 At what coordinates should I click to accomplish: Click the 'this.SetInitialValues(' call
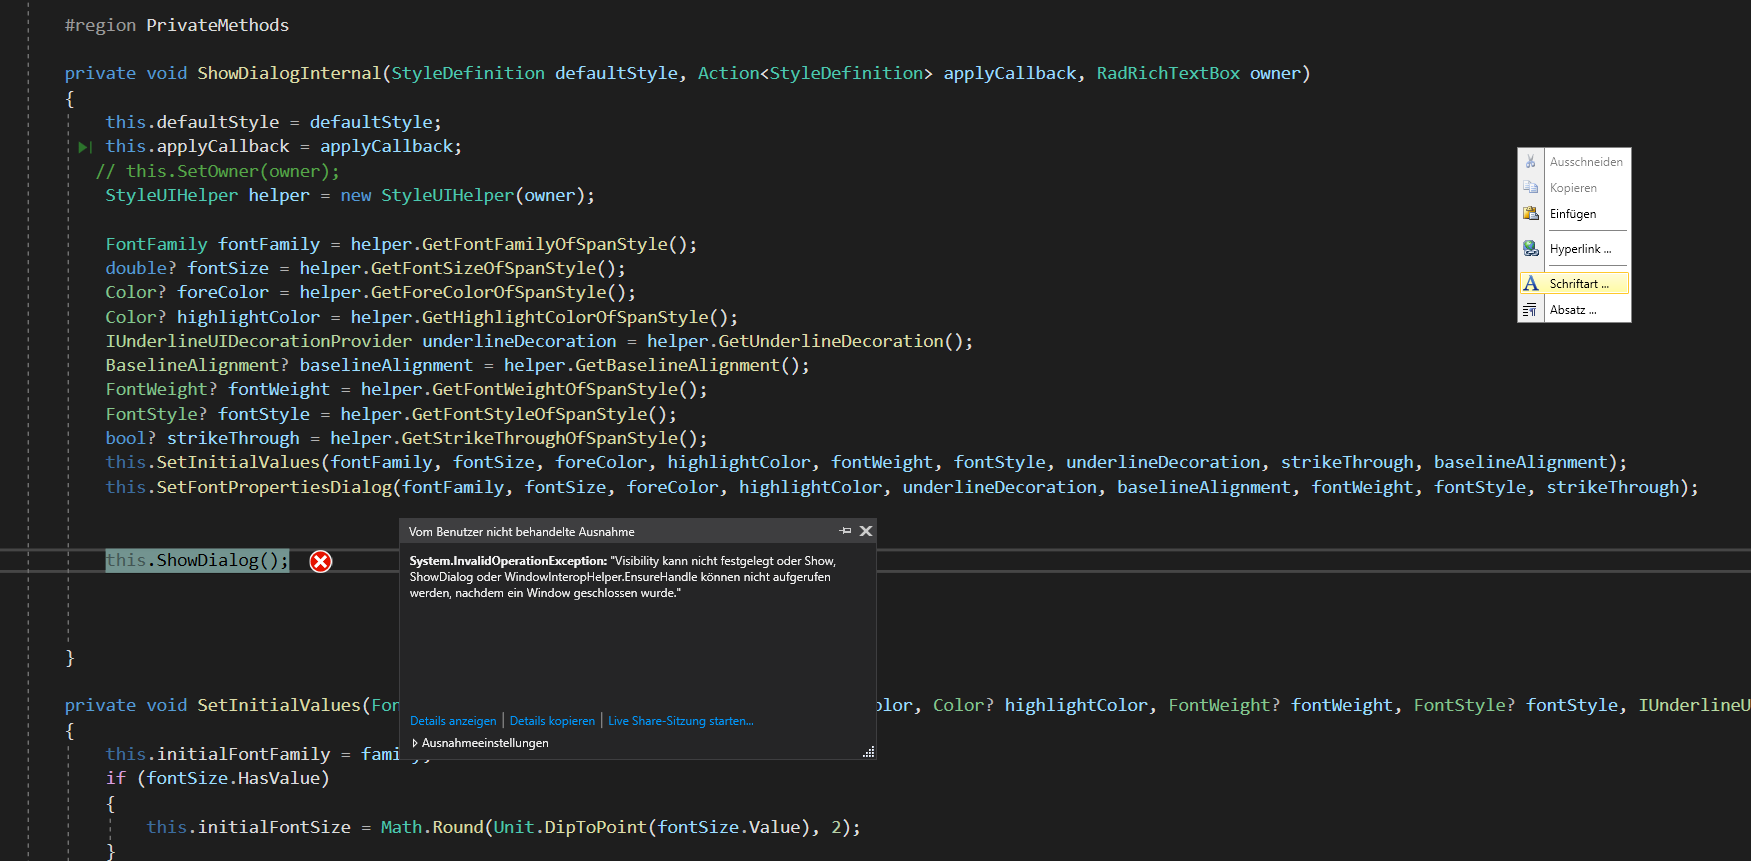pyautogui.click(x=218, y=462)
